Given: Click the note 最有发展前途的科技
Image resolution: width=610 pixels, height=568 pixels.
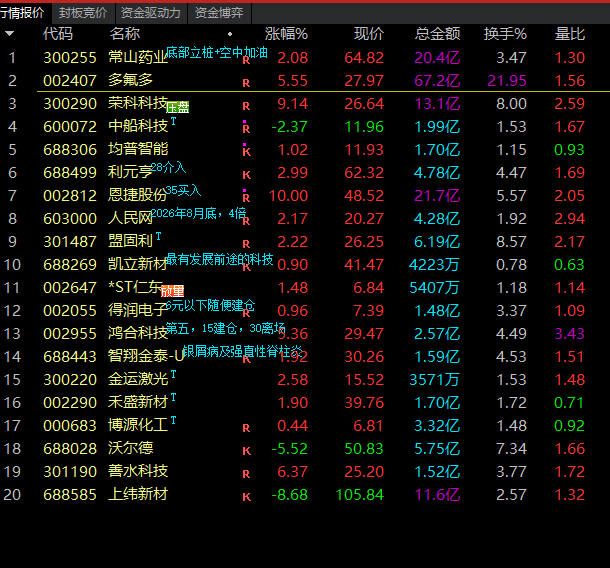Looking at the screenshot, I should pos(220,259).
